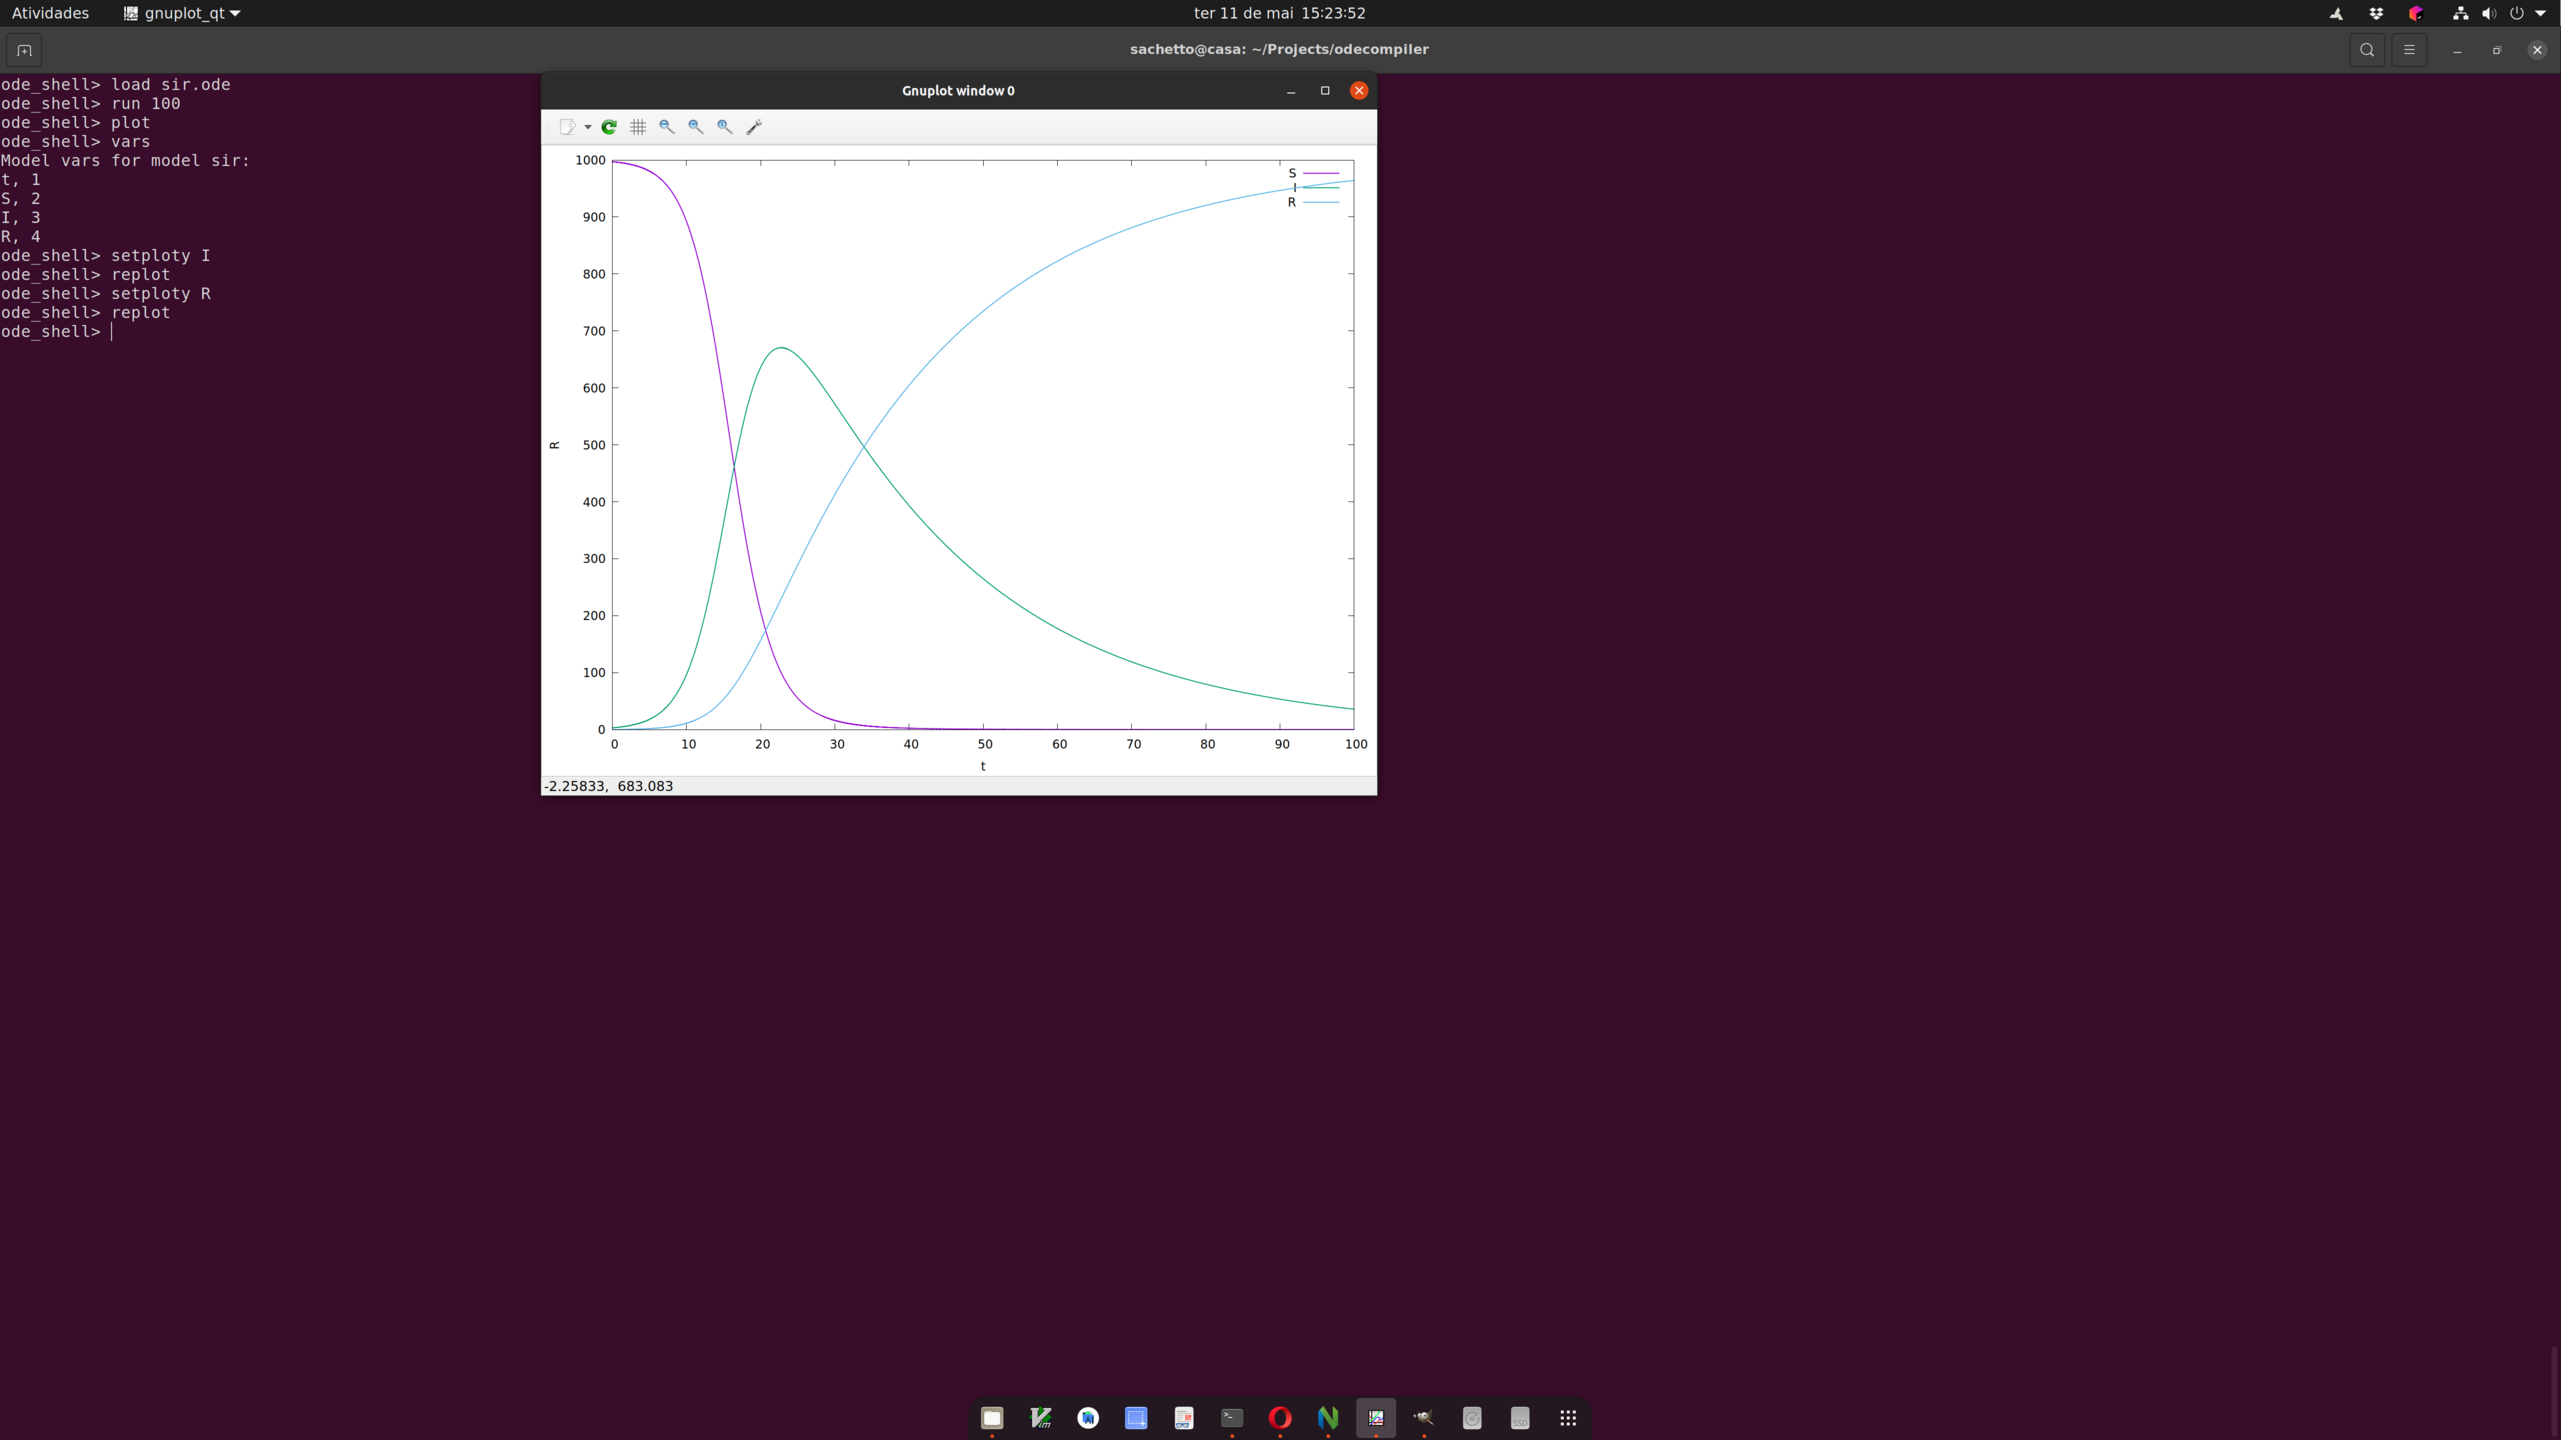The height and width of the screenshot is (1440, 2561).
Task: Click the export/copy document icon
Action: click(567, 127)
